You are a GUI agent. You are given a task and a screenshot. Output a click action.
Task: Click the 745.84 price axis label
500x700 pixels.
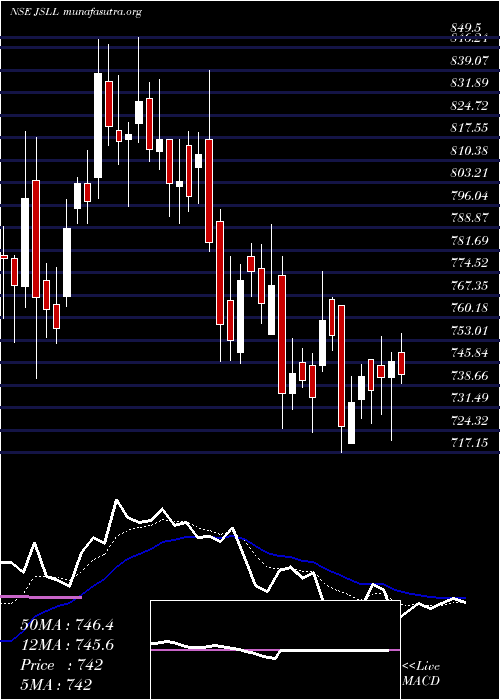(469, 353)
